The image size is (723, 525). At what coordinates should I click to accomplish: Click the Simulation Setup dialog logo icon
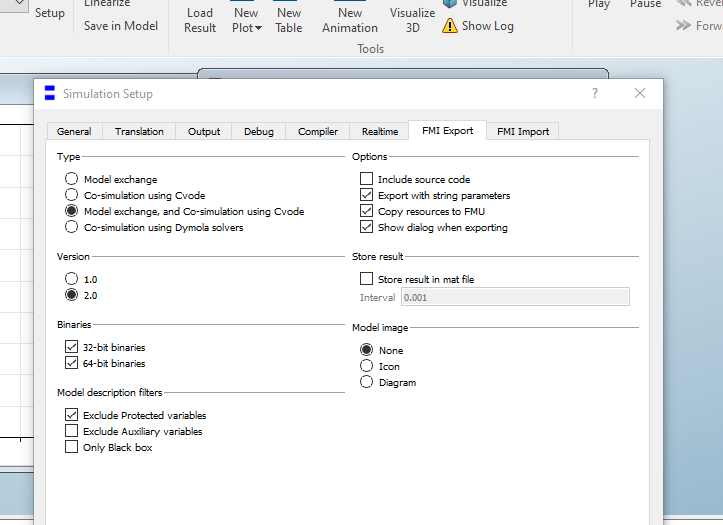coord(50,93)
